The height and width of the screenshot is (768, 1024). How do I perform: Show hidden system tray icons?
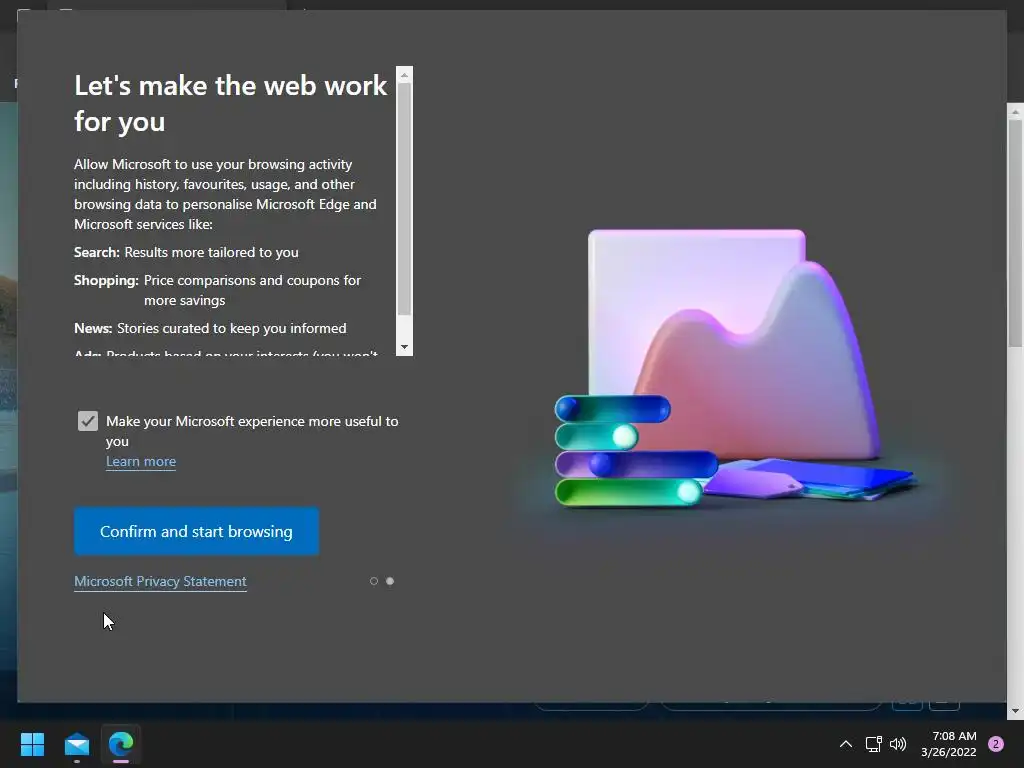coord(846,744)
